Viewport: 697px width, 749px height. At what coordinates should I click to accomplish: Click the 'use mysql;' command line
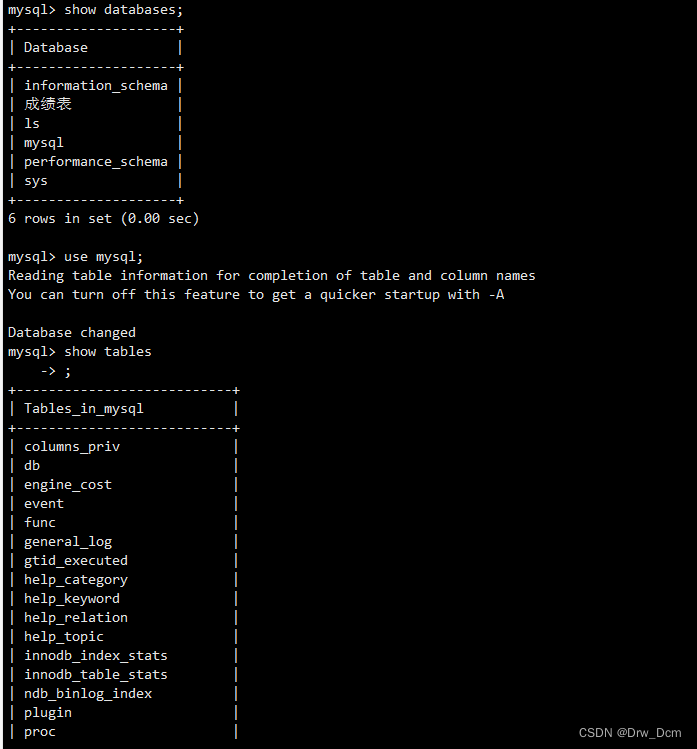[75, 257]
